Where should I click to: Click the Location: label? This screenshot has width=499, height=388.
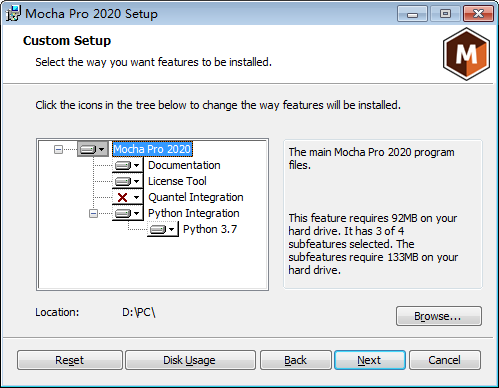coord(57,312)
